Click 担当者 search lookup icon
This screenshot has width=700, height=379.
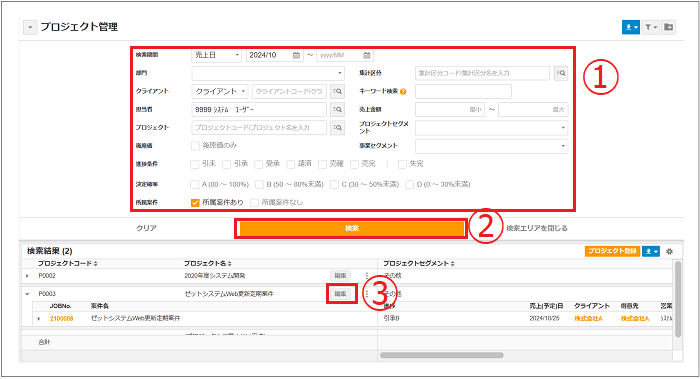338,109
